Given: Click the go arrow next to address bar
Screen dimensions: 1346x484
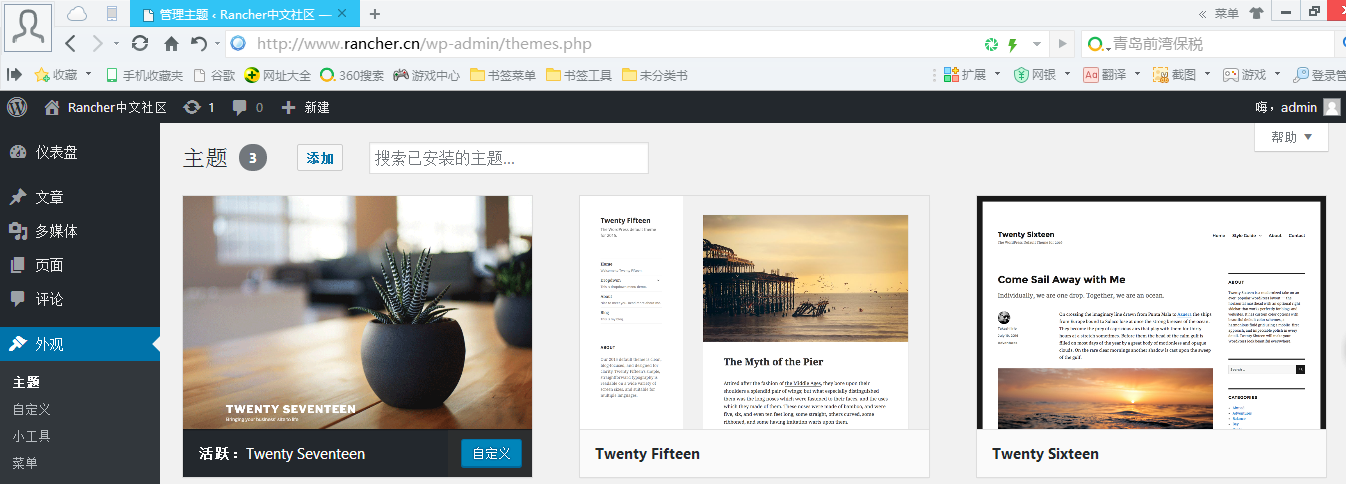Looking at the screenshot, I should coord(1063,44).
